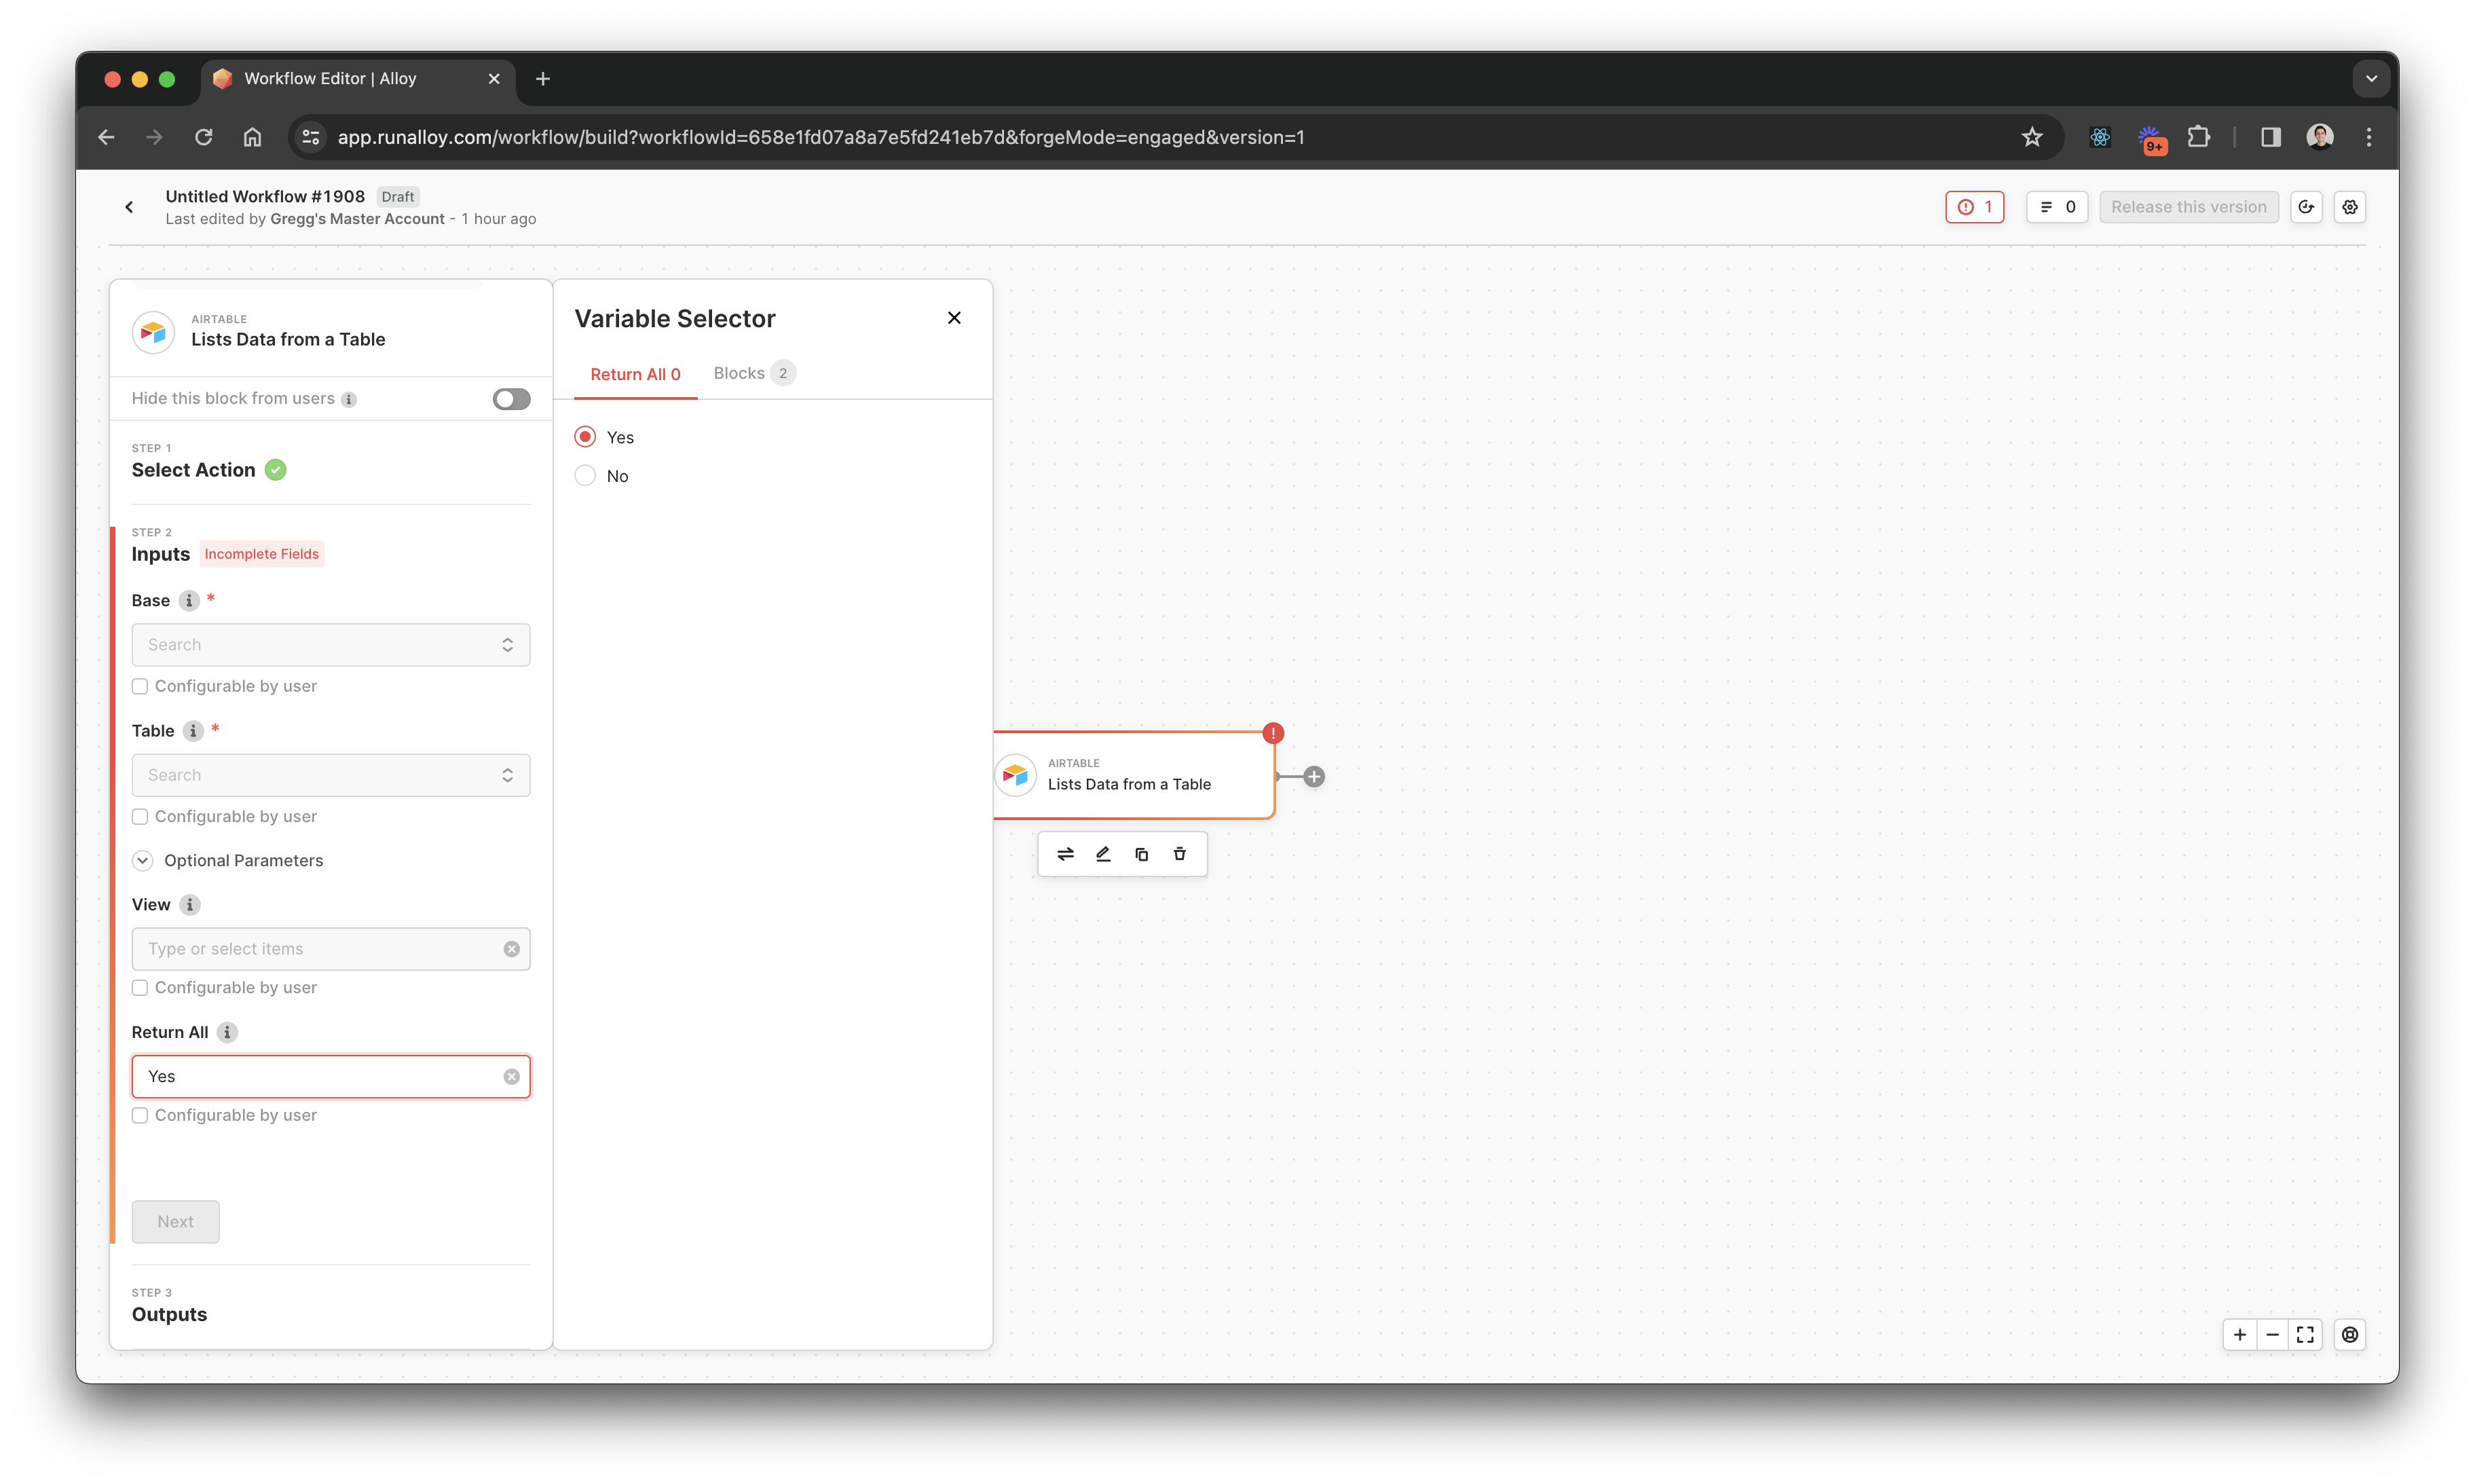The image size is (2475, 1484).
Task: Click the version history refresh icon
Action: pos(2306,207)
